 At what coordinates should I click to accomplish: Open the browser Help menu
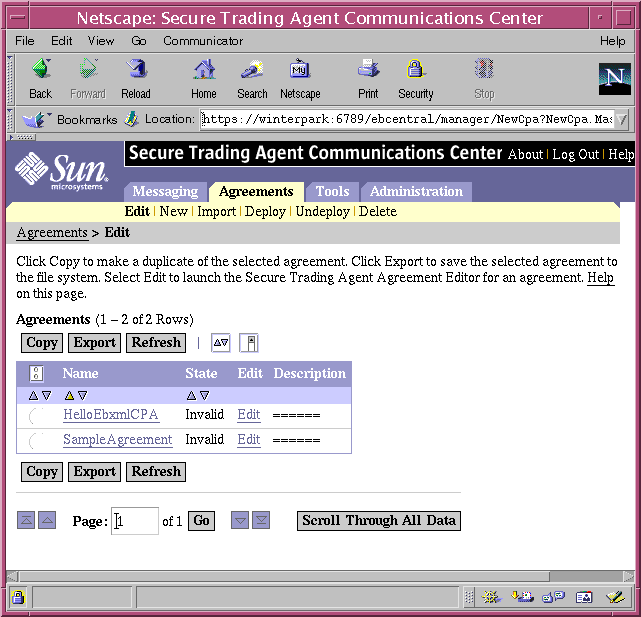point(612,41)
